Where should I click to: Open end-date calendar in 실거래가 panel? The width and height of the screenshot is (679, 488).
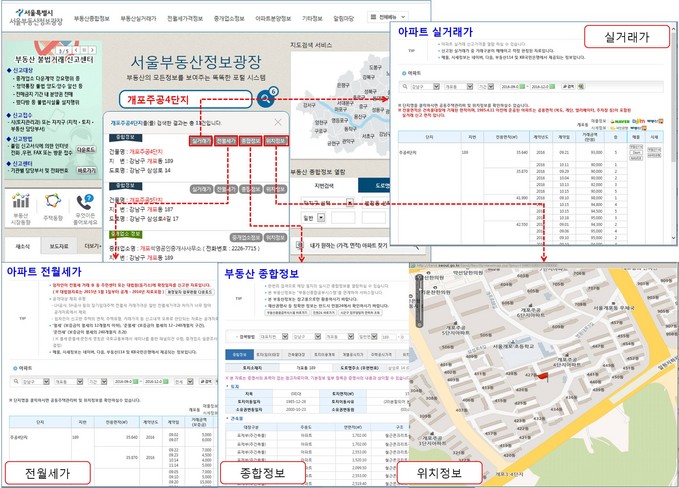coord(552,87)
